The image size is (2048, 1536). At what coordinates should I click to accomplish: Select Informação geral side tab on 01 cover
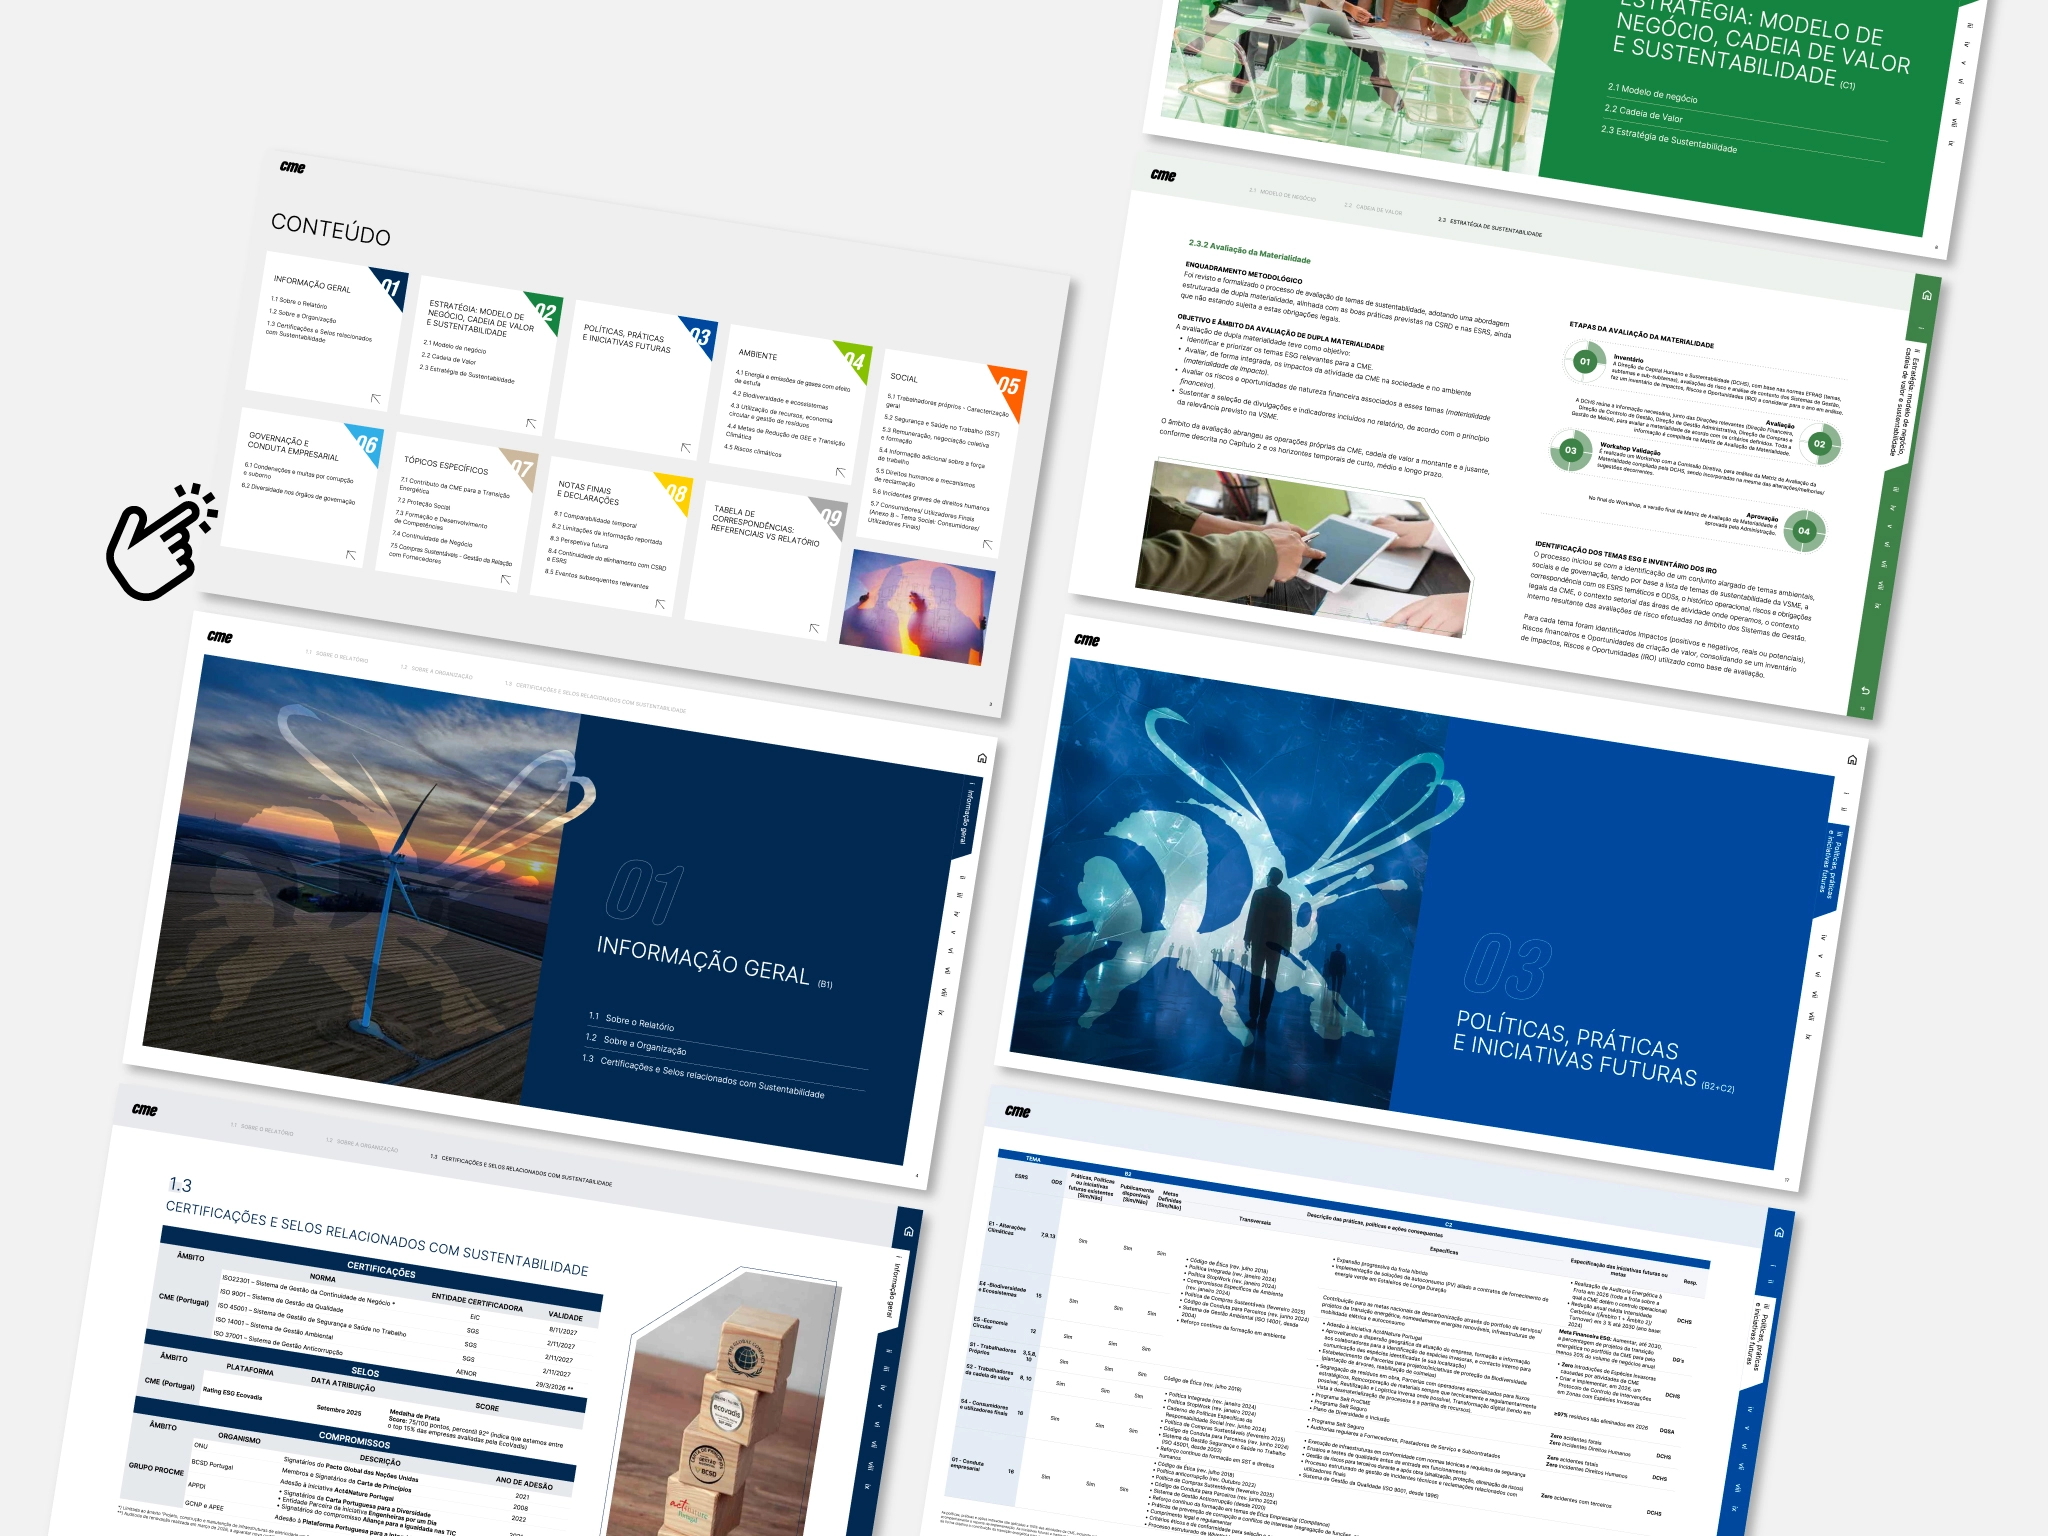click(x=966, y=817)
